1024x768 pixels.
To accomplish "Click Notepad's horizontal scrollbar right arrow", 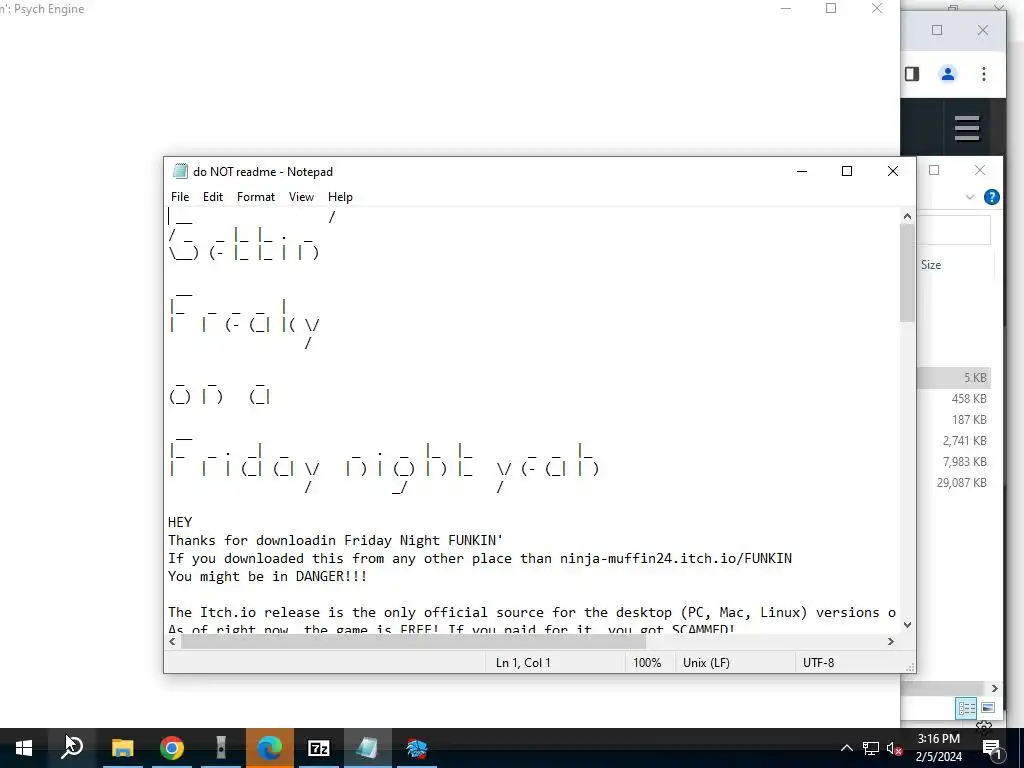I will (891, 641).
